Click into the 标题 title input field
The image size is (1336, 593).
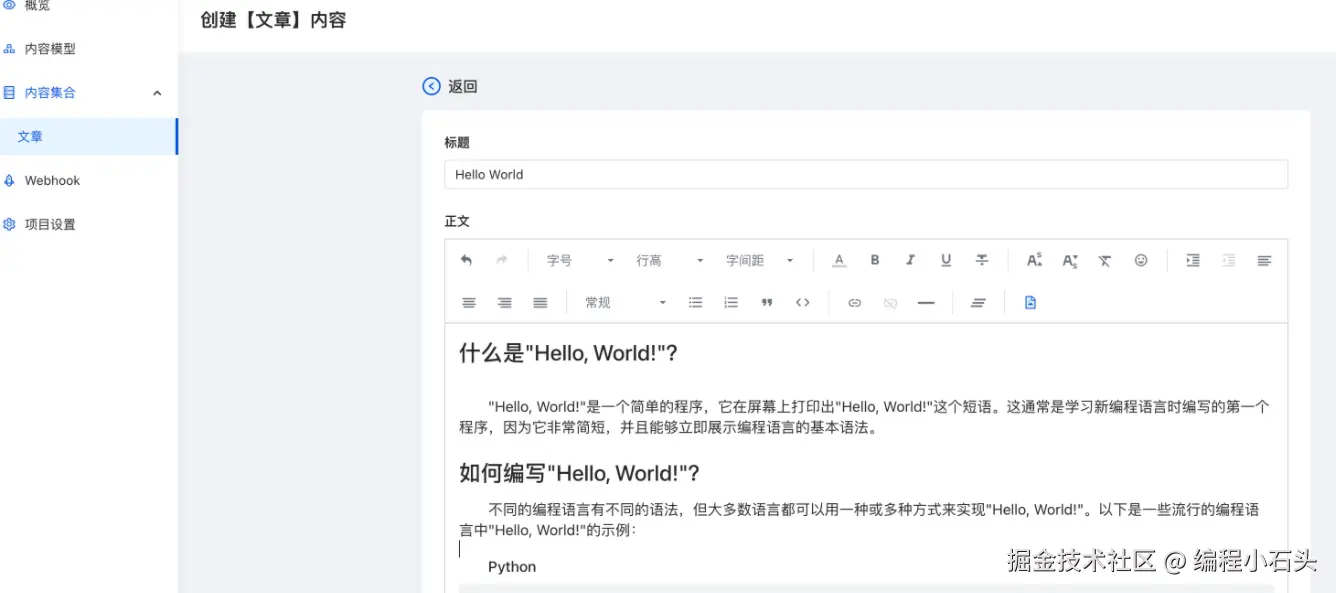(x=866, y=174)
